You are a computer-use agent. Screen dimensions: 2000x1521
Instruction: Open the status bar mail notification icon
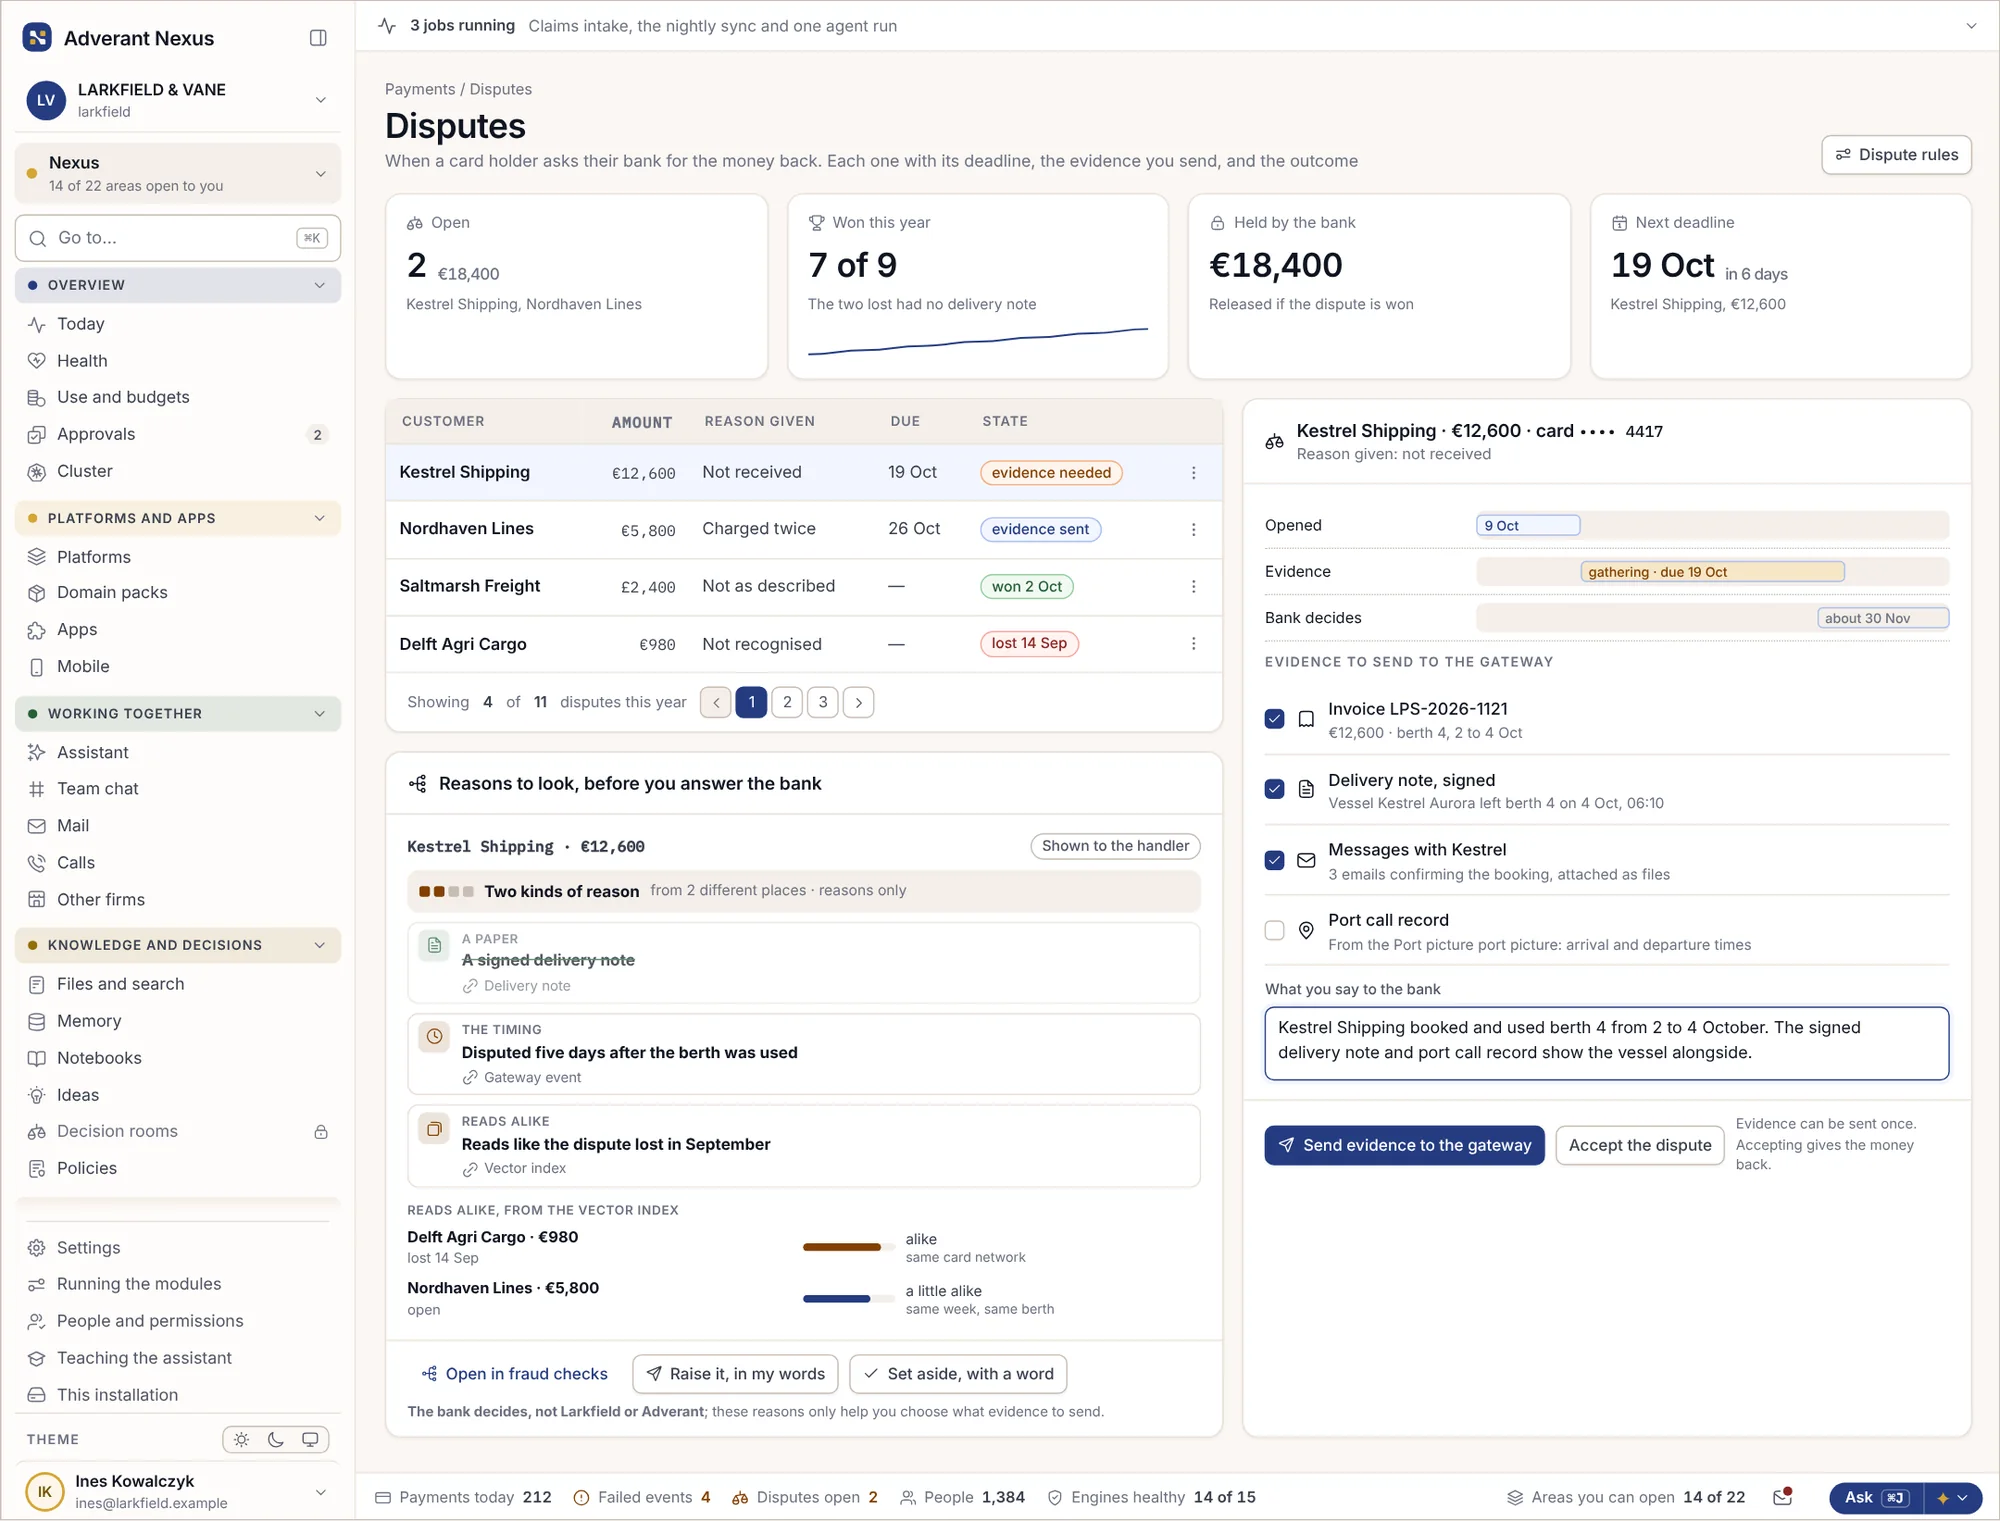coord(1782,1497)
